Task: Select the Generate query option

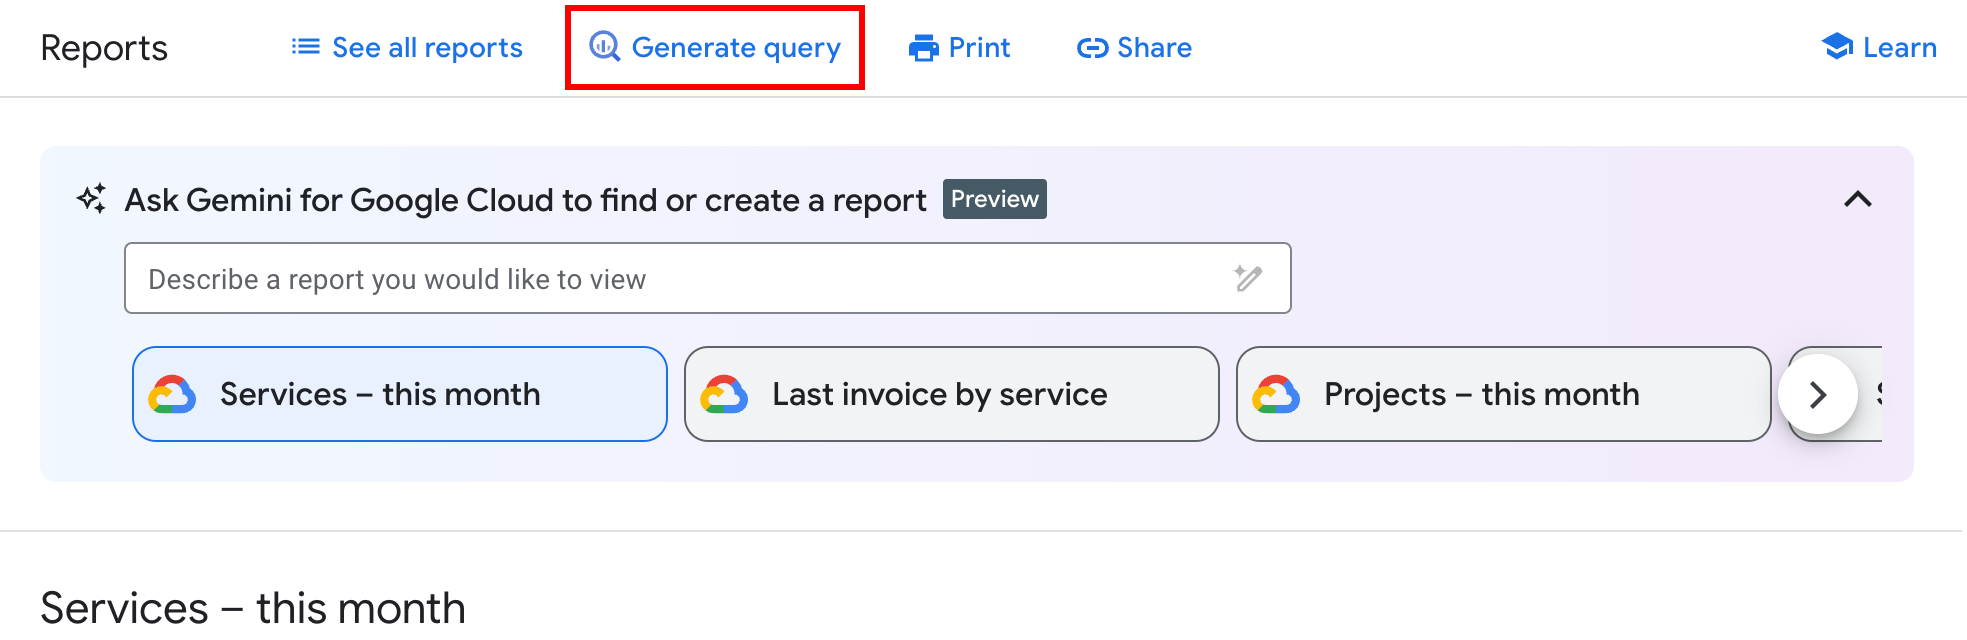Action: [x=736, y=48]
